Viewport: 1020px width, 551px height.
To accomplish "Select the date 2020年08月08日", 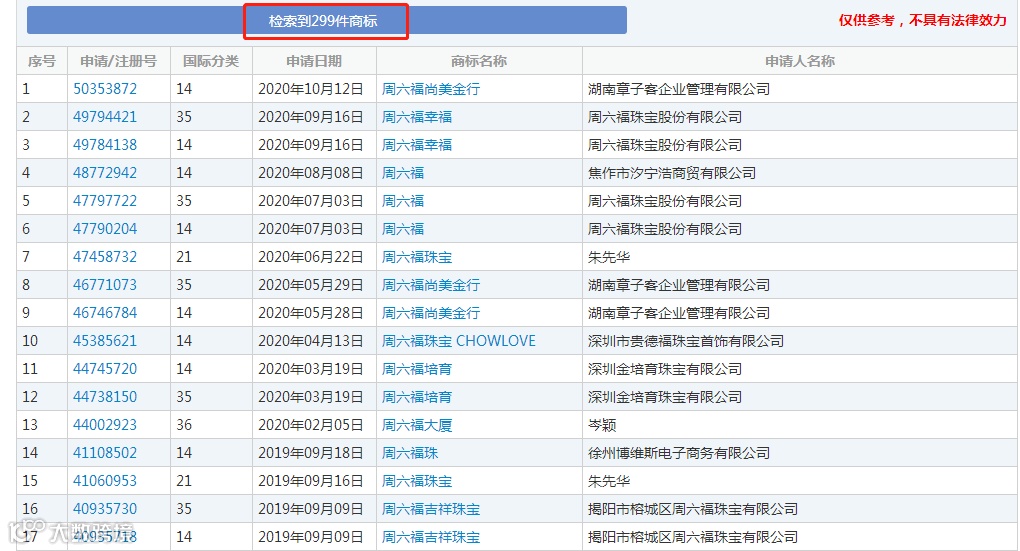I will click(x=310, y=172).
